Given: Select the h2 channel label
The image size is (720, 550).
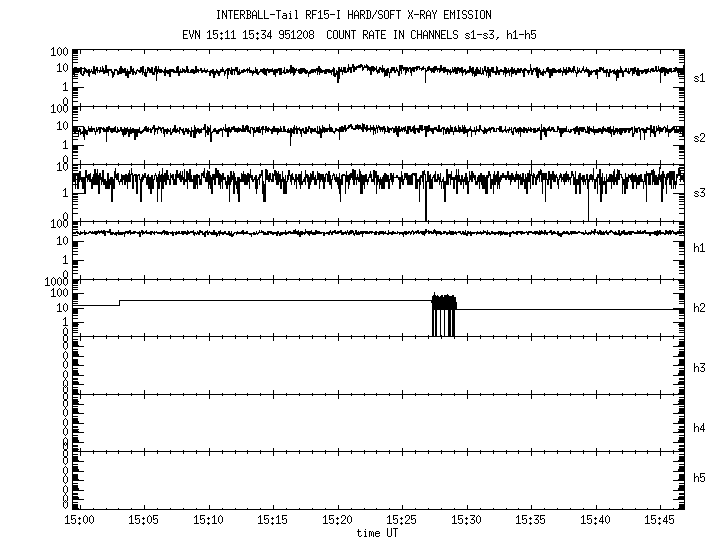Looking at the screenshot, I should coord(700,308).
